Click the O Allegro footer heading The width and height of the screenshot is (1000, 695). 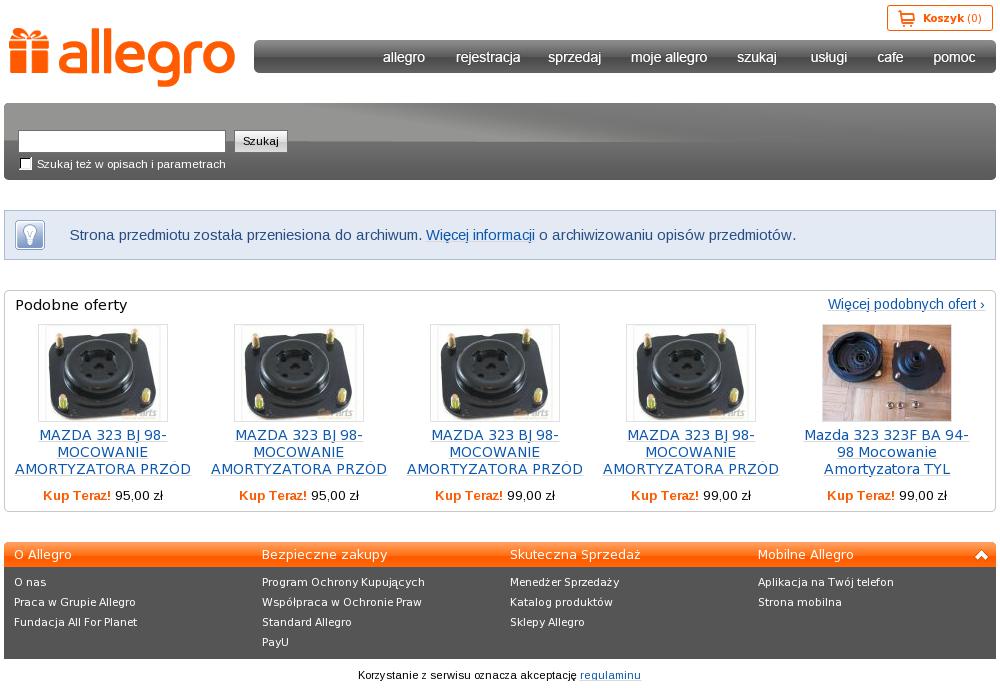coord(43,555)
